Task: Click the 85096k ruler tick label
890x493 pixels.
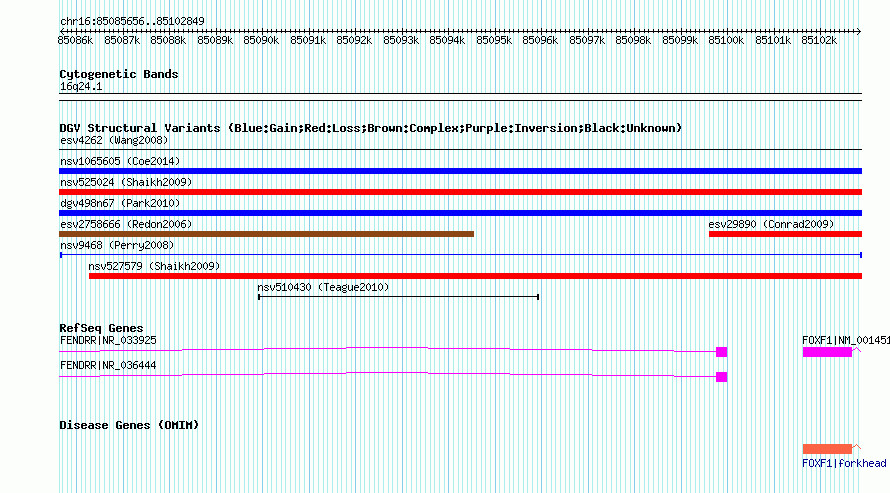Action: click(x=540, y=40)
